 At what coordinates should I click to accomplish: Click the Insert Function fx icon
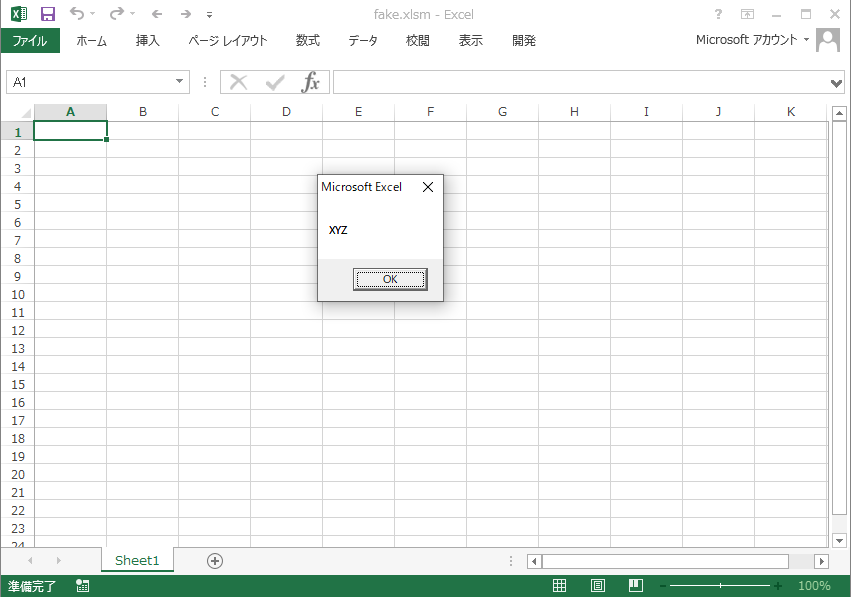tap(311, 82)
